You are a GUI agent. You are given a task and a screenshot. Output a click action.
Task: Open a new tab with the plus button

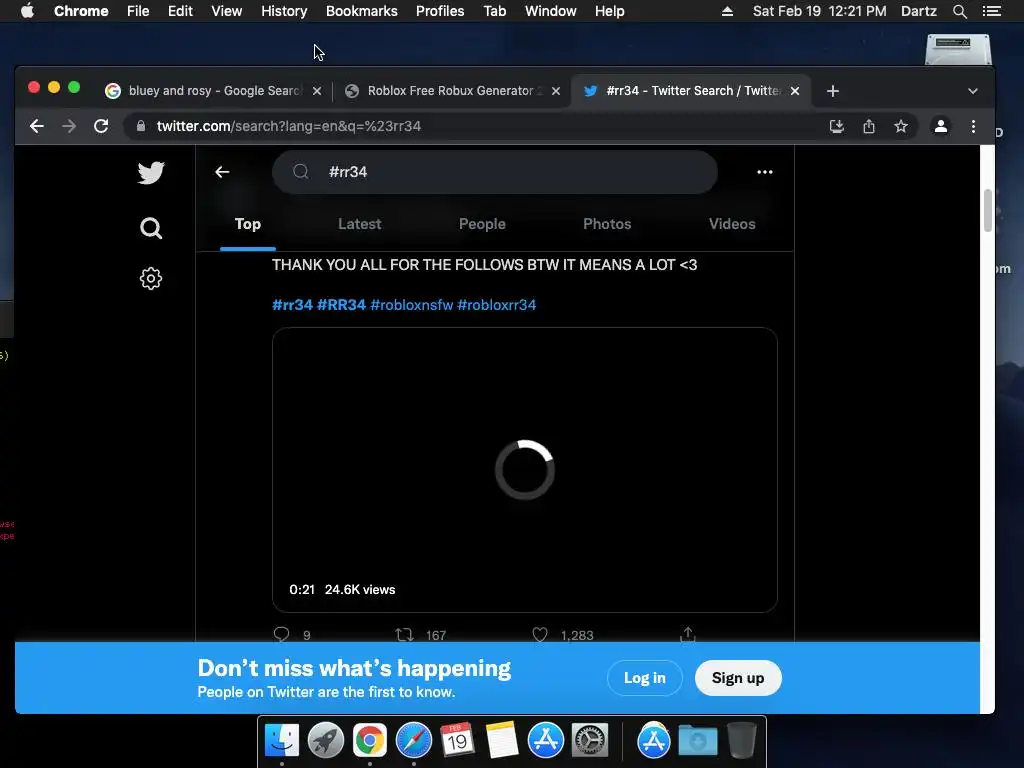[833, 91]
